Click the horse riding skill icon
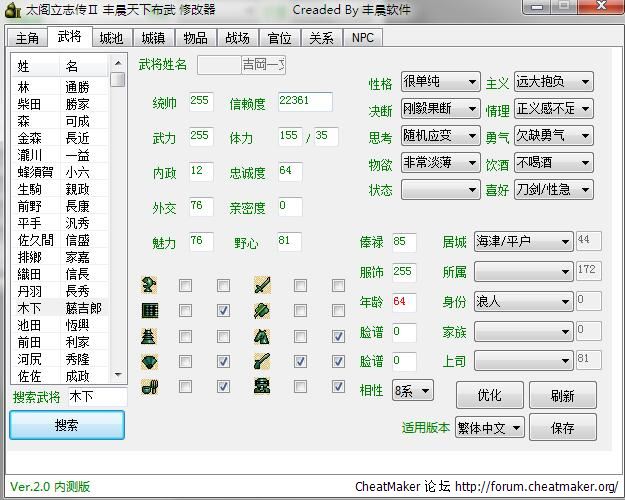Viewport: 625px width, 500px height. coord(262,336)
